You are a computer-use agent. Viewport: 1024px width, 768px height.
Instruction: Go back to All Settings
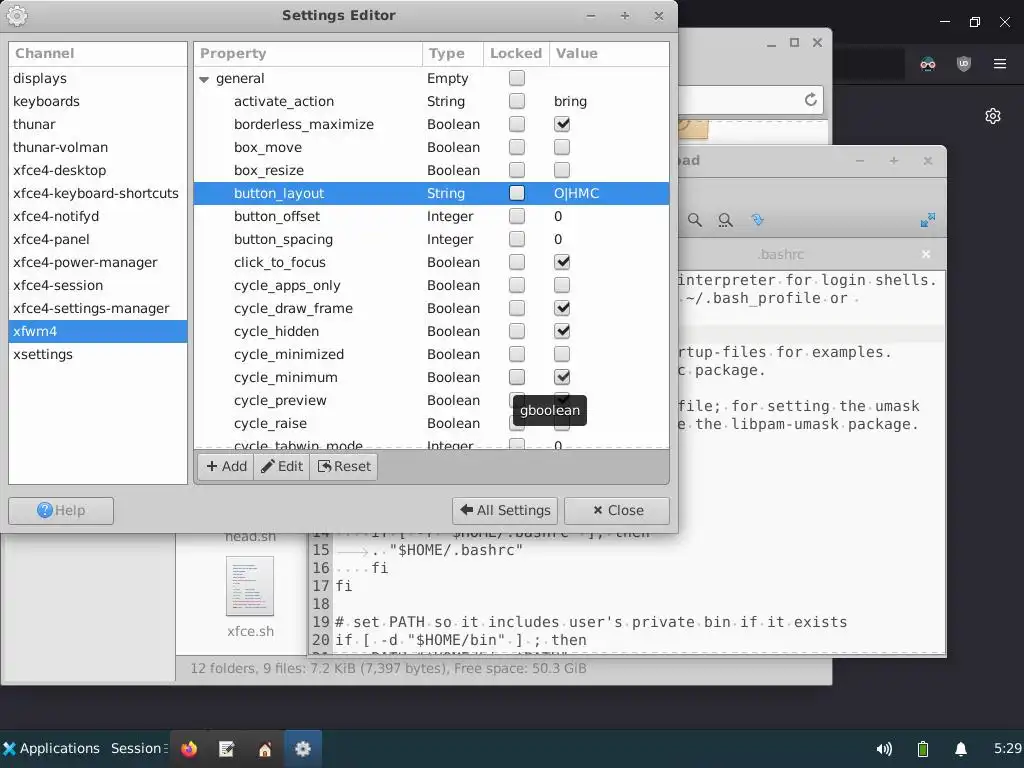(x=505, y=510)
